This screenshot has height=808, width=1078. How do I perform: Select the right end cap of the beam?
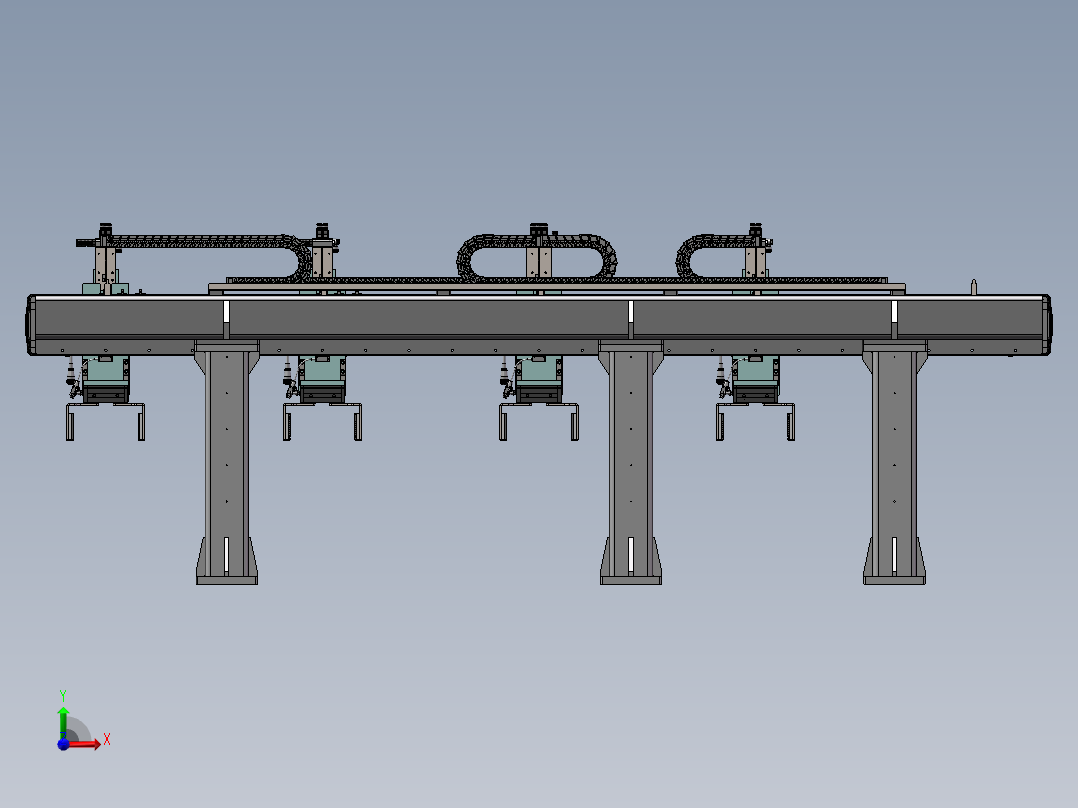click(x=1046, y=325)
